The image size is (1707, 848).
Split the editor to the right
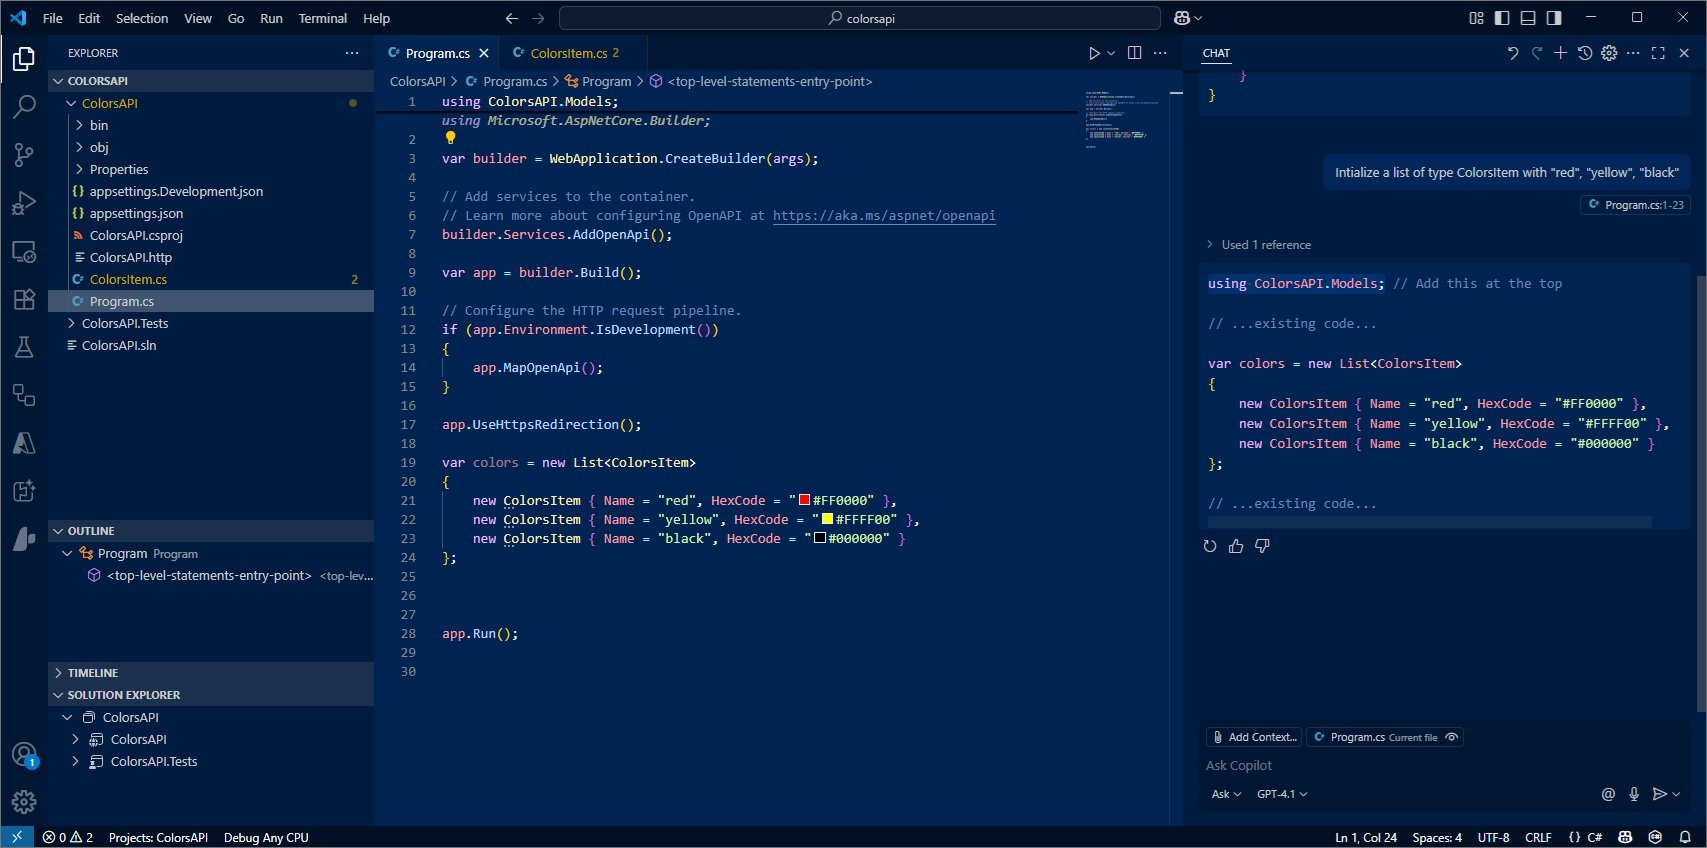[1134, 53]
